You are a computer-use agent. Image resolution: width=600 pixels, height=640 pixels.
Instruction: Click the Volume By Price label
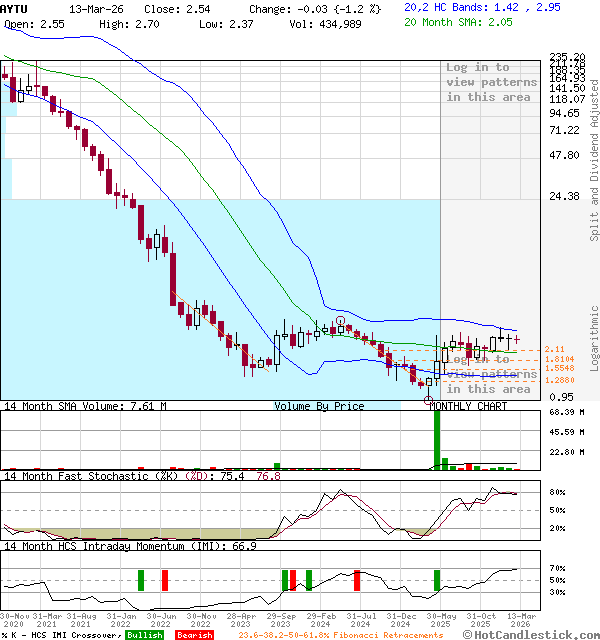(x=319, y=406)
